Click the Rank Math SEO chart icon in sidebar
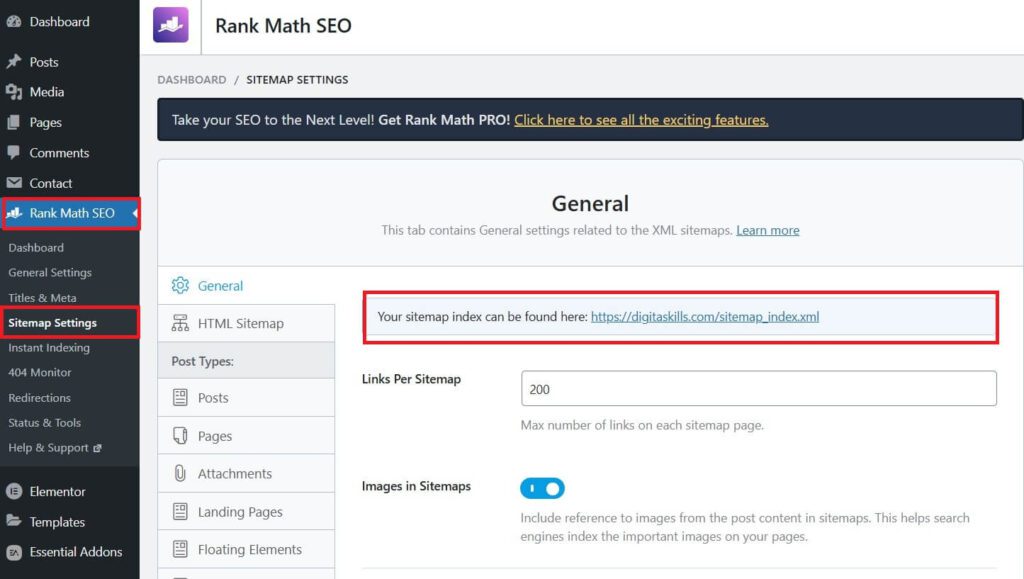Screen dimensions: 1024x579 (14, 213)
